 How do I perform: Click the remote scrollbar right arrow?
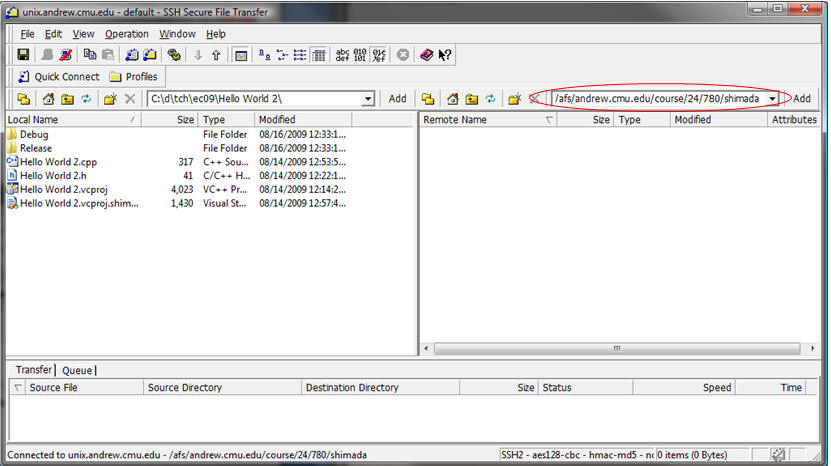point(812,348)
